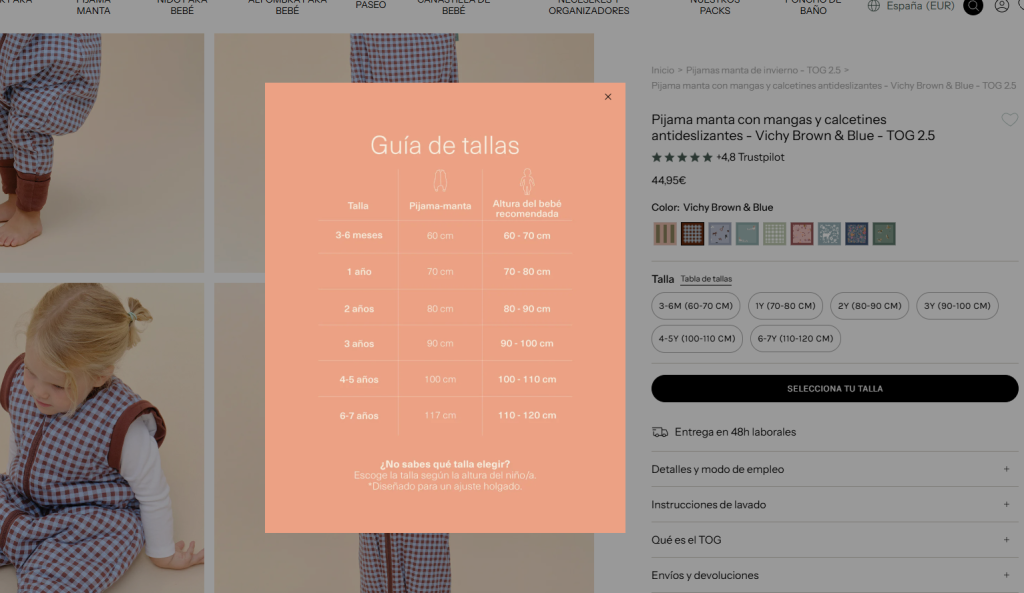Click the globe icon for España (EUR)

[x=874, y=6]
